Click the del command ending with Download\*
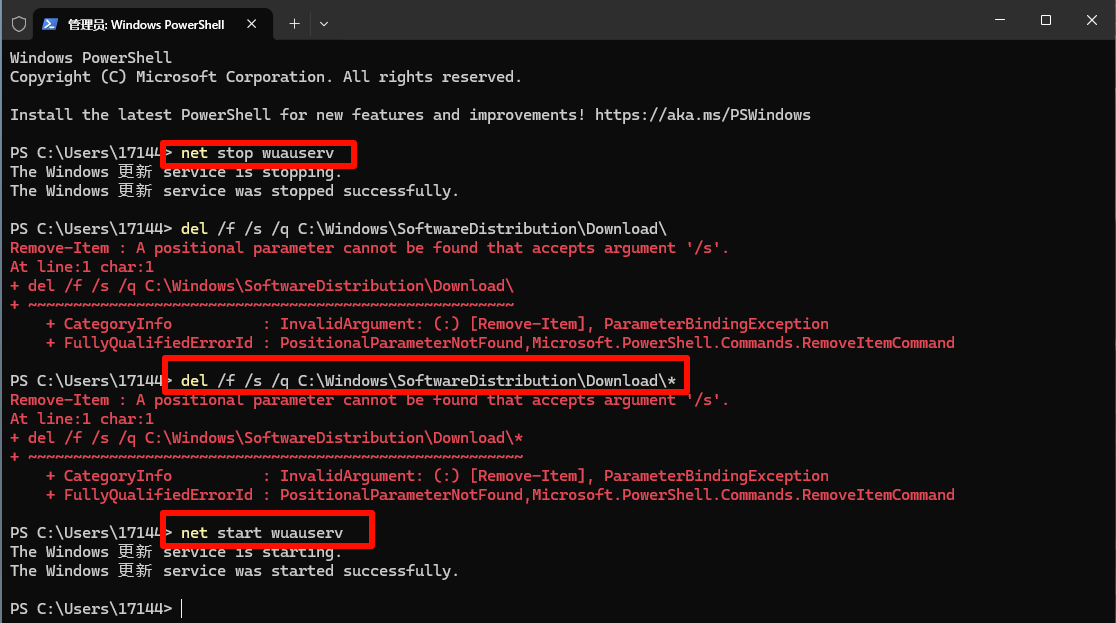 tap(428, 381)
